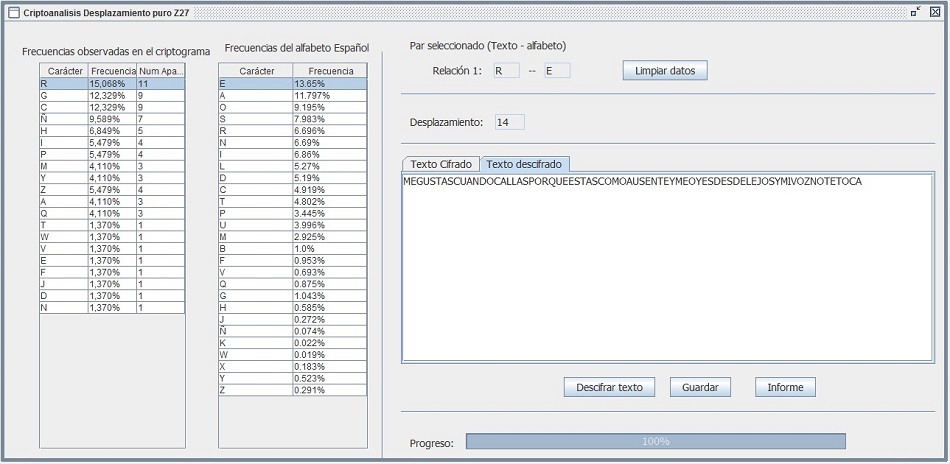Click the window icon in the title bar
The image size is (950, 464).
(13, 13)
